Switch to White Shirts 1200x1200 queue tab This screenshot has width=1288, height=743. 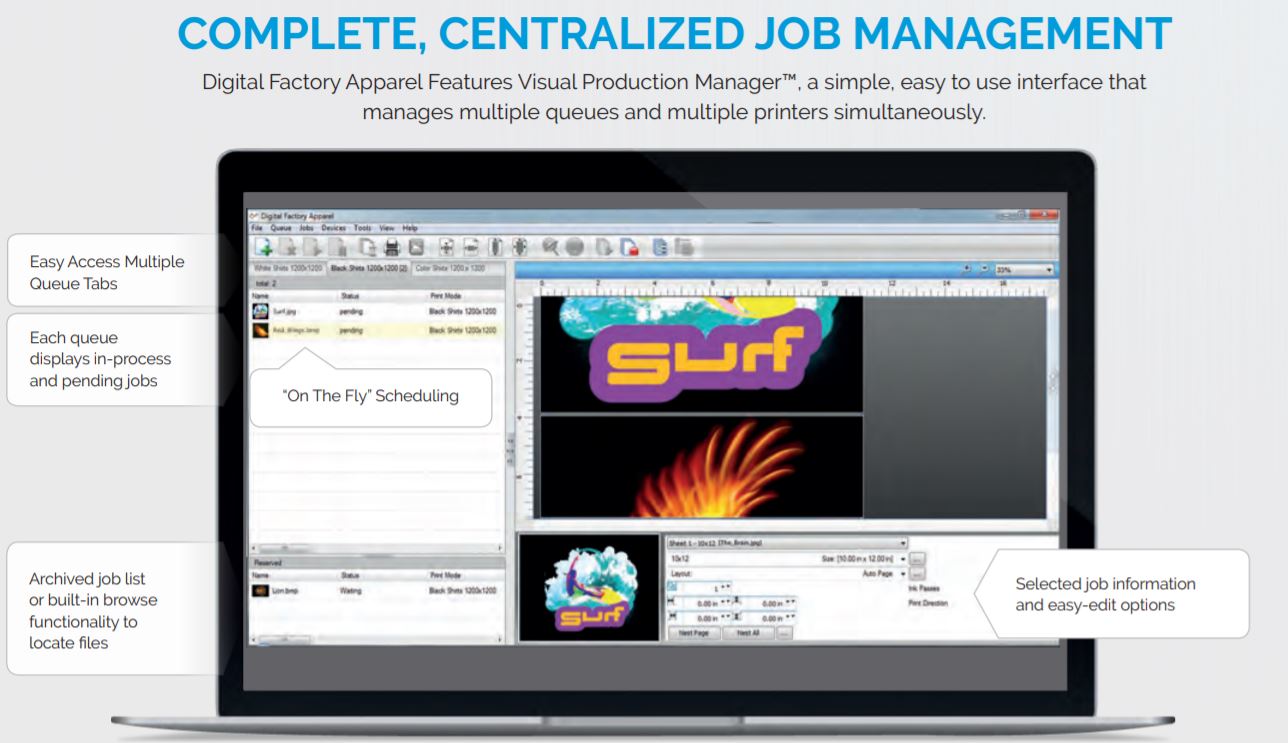click(x=289, y=268)
